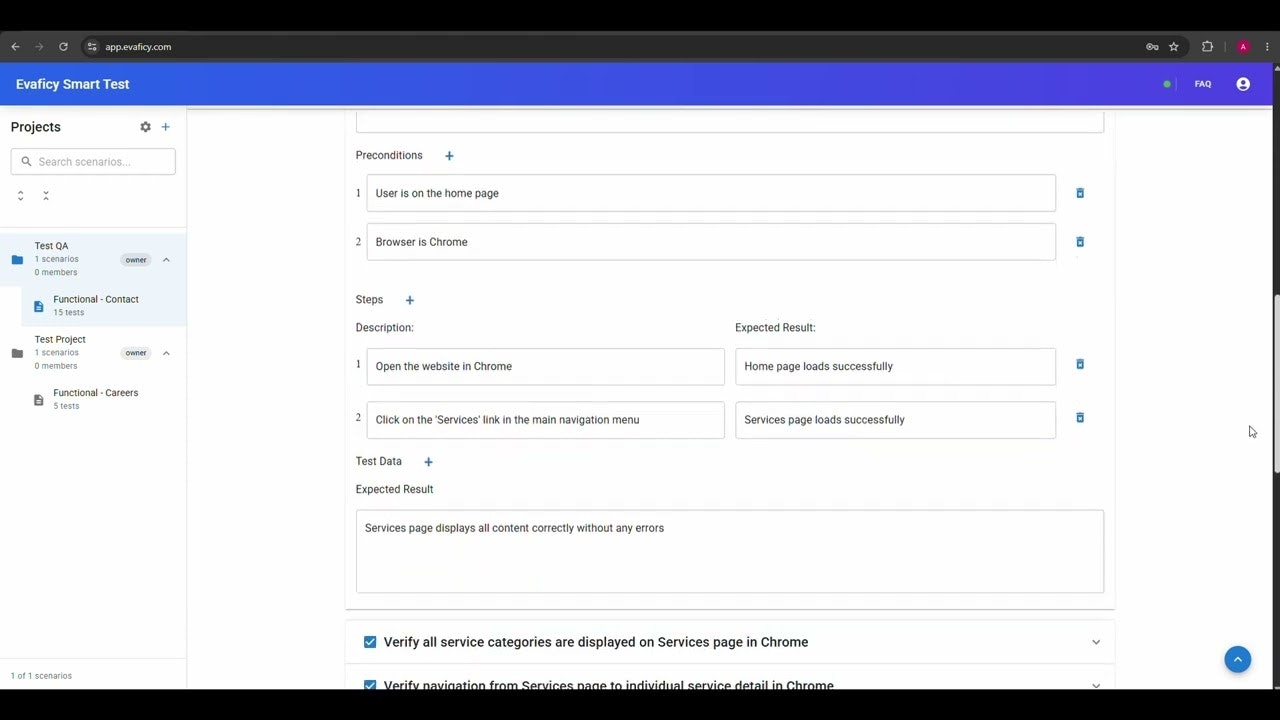
Task: Edit 'Home page loads successfully' expected result
Action: (895, 366)
